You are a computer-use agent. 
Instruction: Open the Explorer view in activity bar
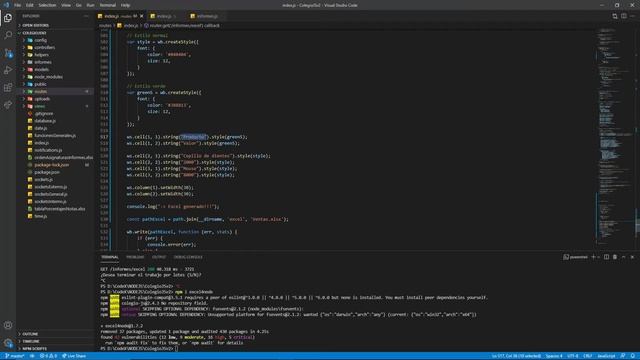tap(8, 18)
